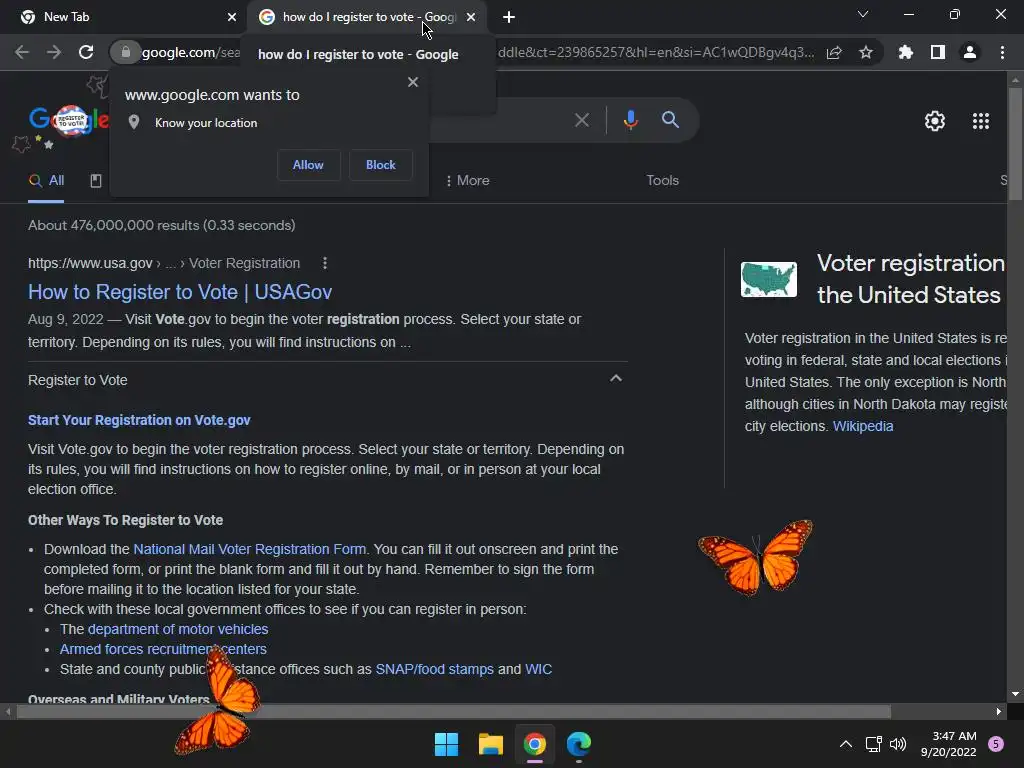Open three-dot options for USAGov result
Screen dimensions: 1024x768
pyautogui.click(x=325, y=263)
